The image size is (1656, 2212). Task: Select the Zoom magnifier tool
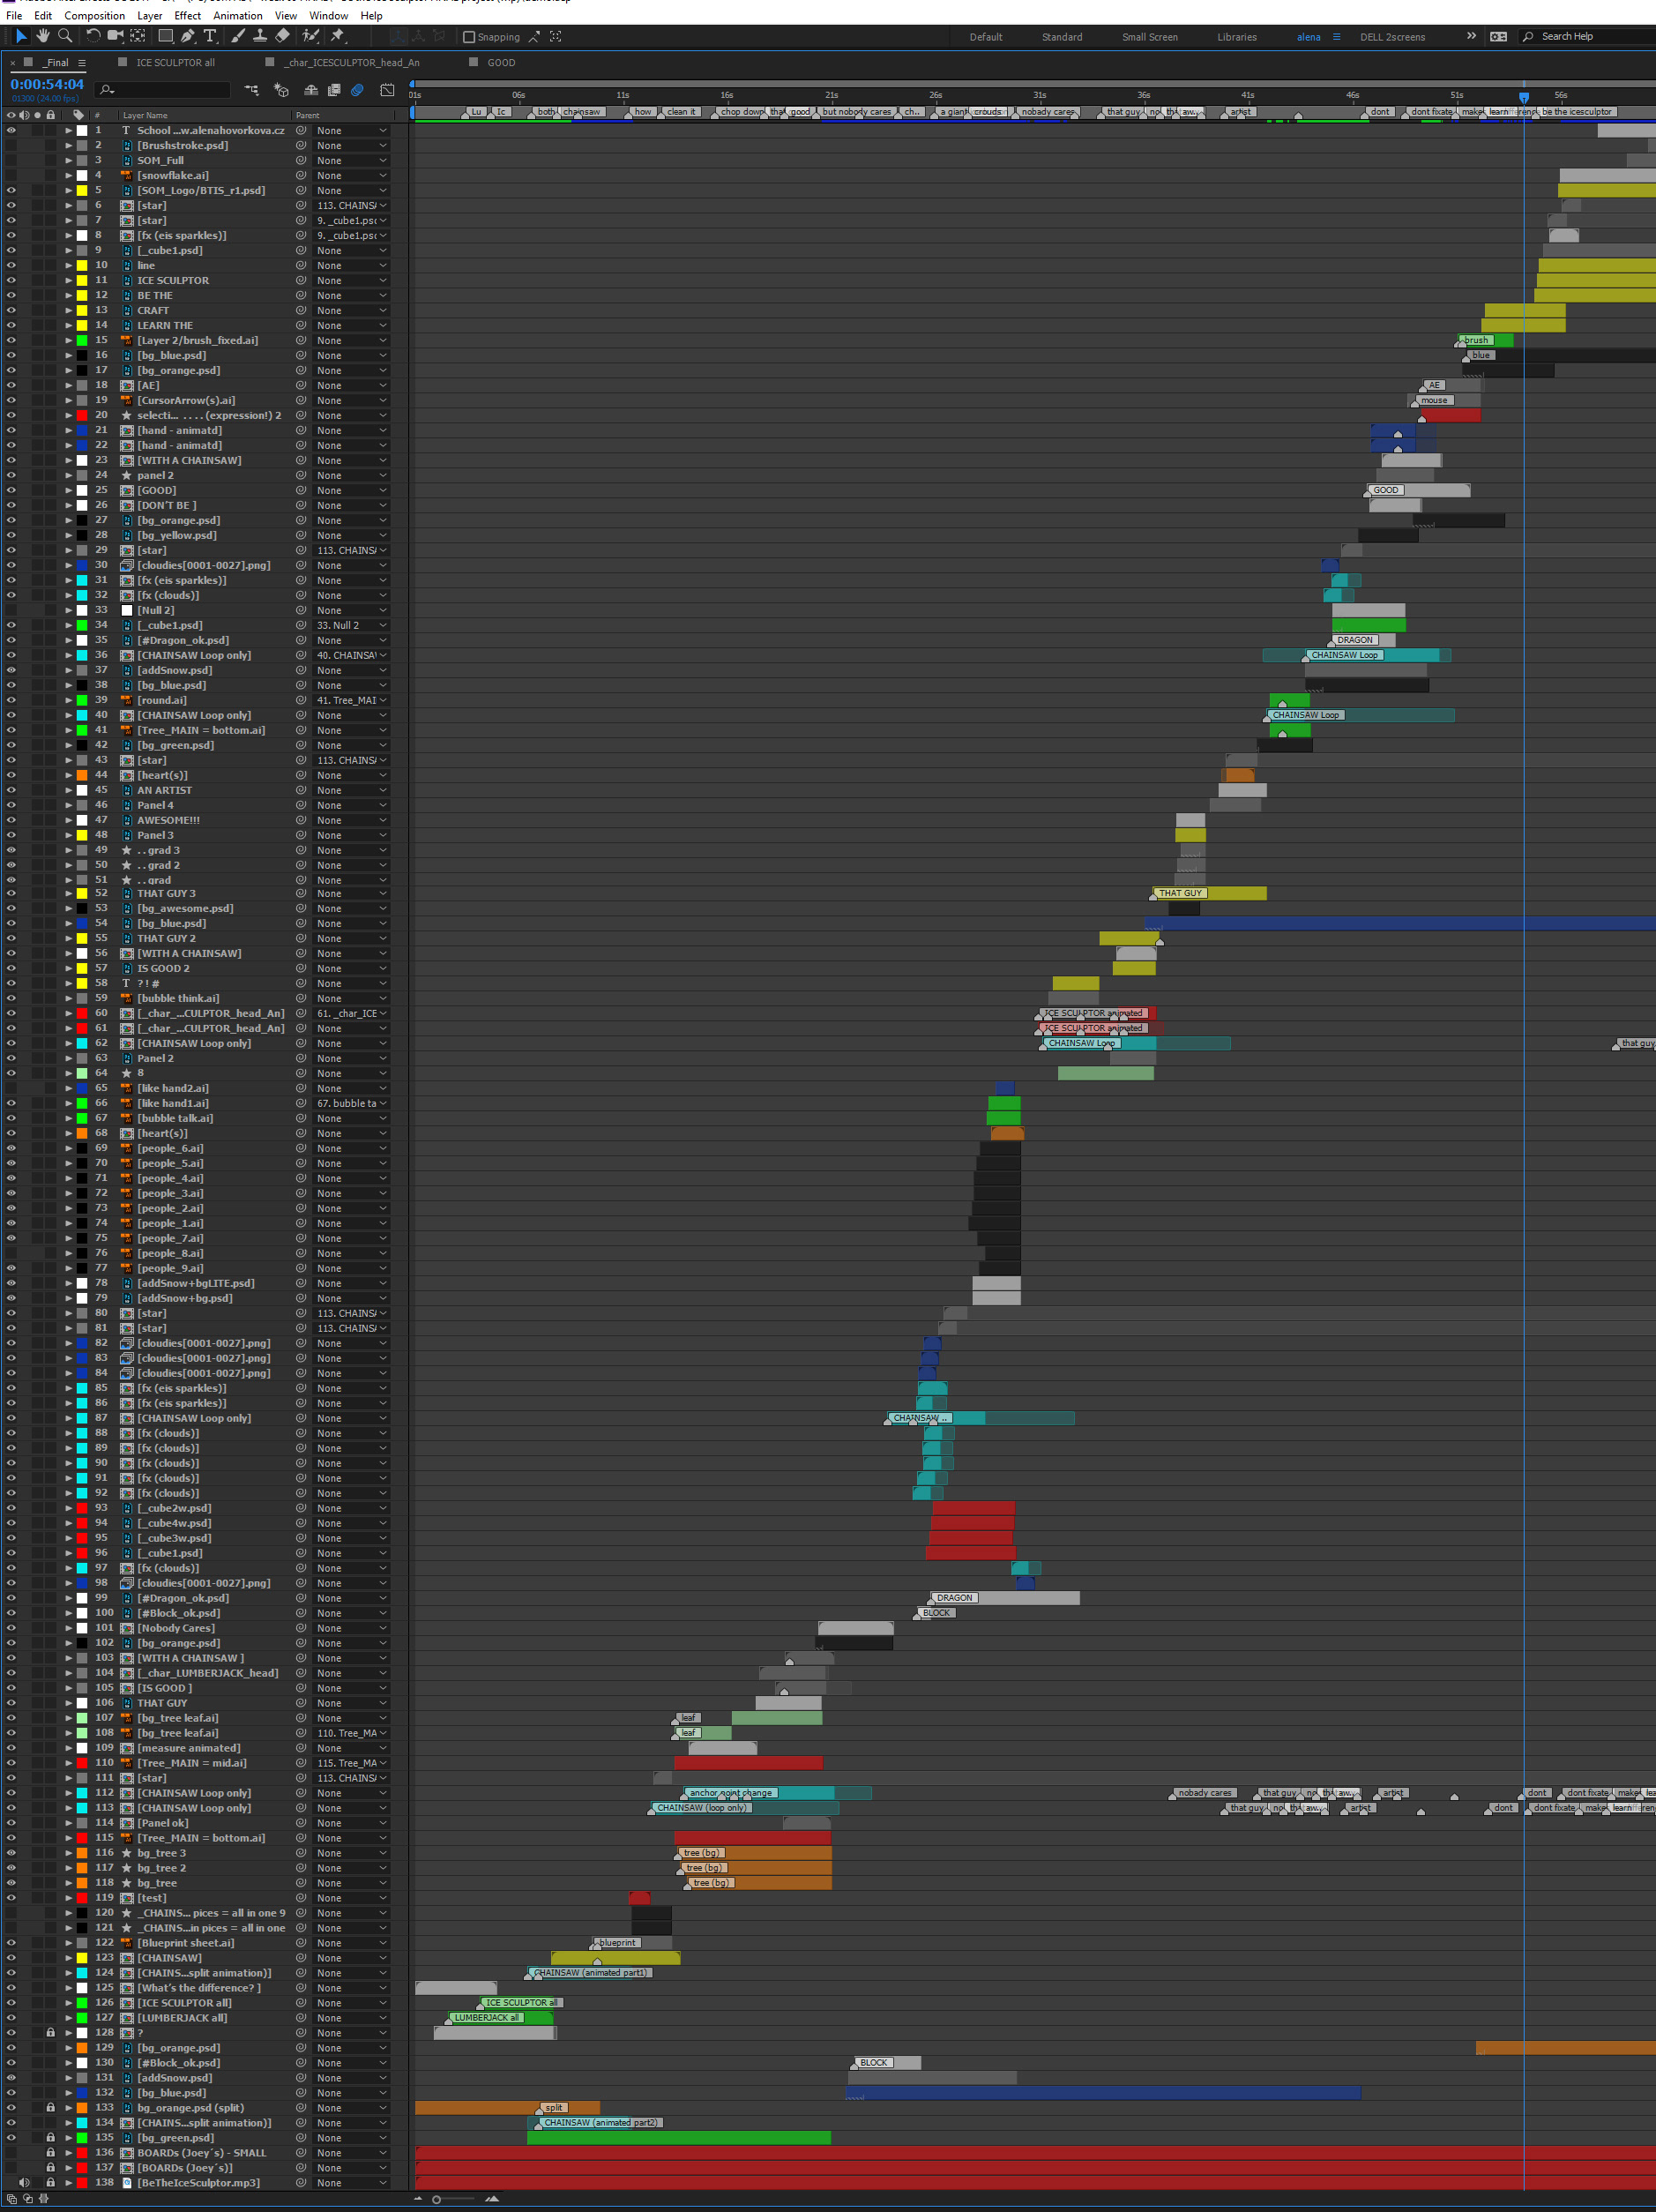pyautogui.click(x=65, y=36)
